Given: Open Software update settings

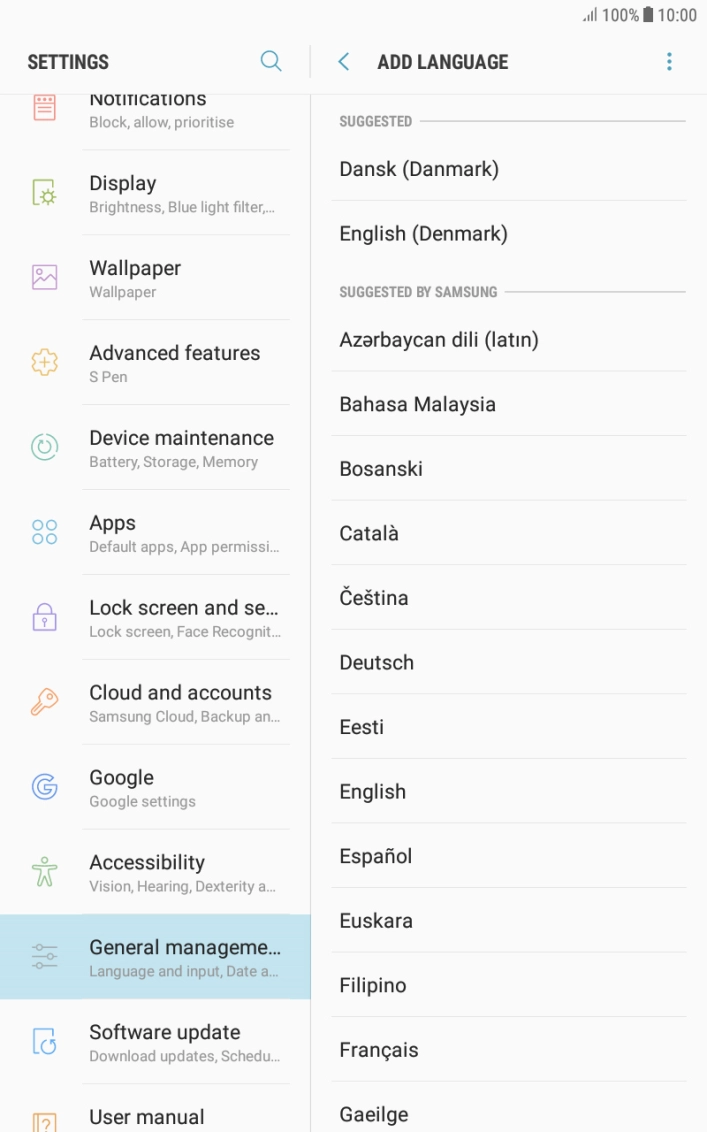Looking at the screenshot, I should [x=185, y=1042].
